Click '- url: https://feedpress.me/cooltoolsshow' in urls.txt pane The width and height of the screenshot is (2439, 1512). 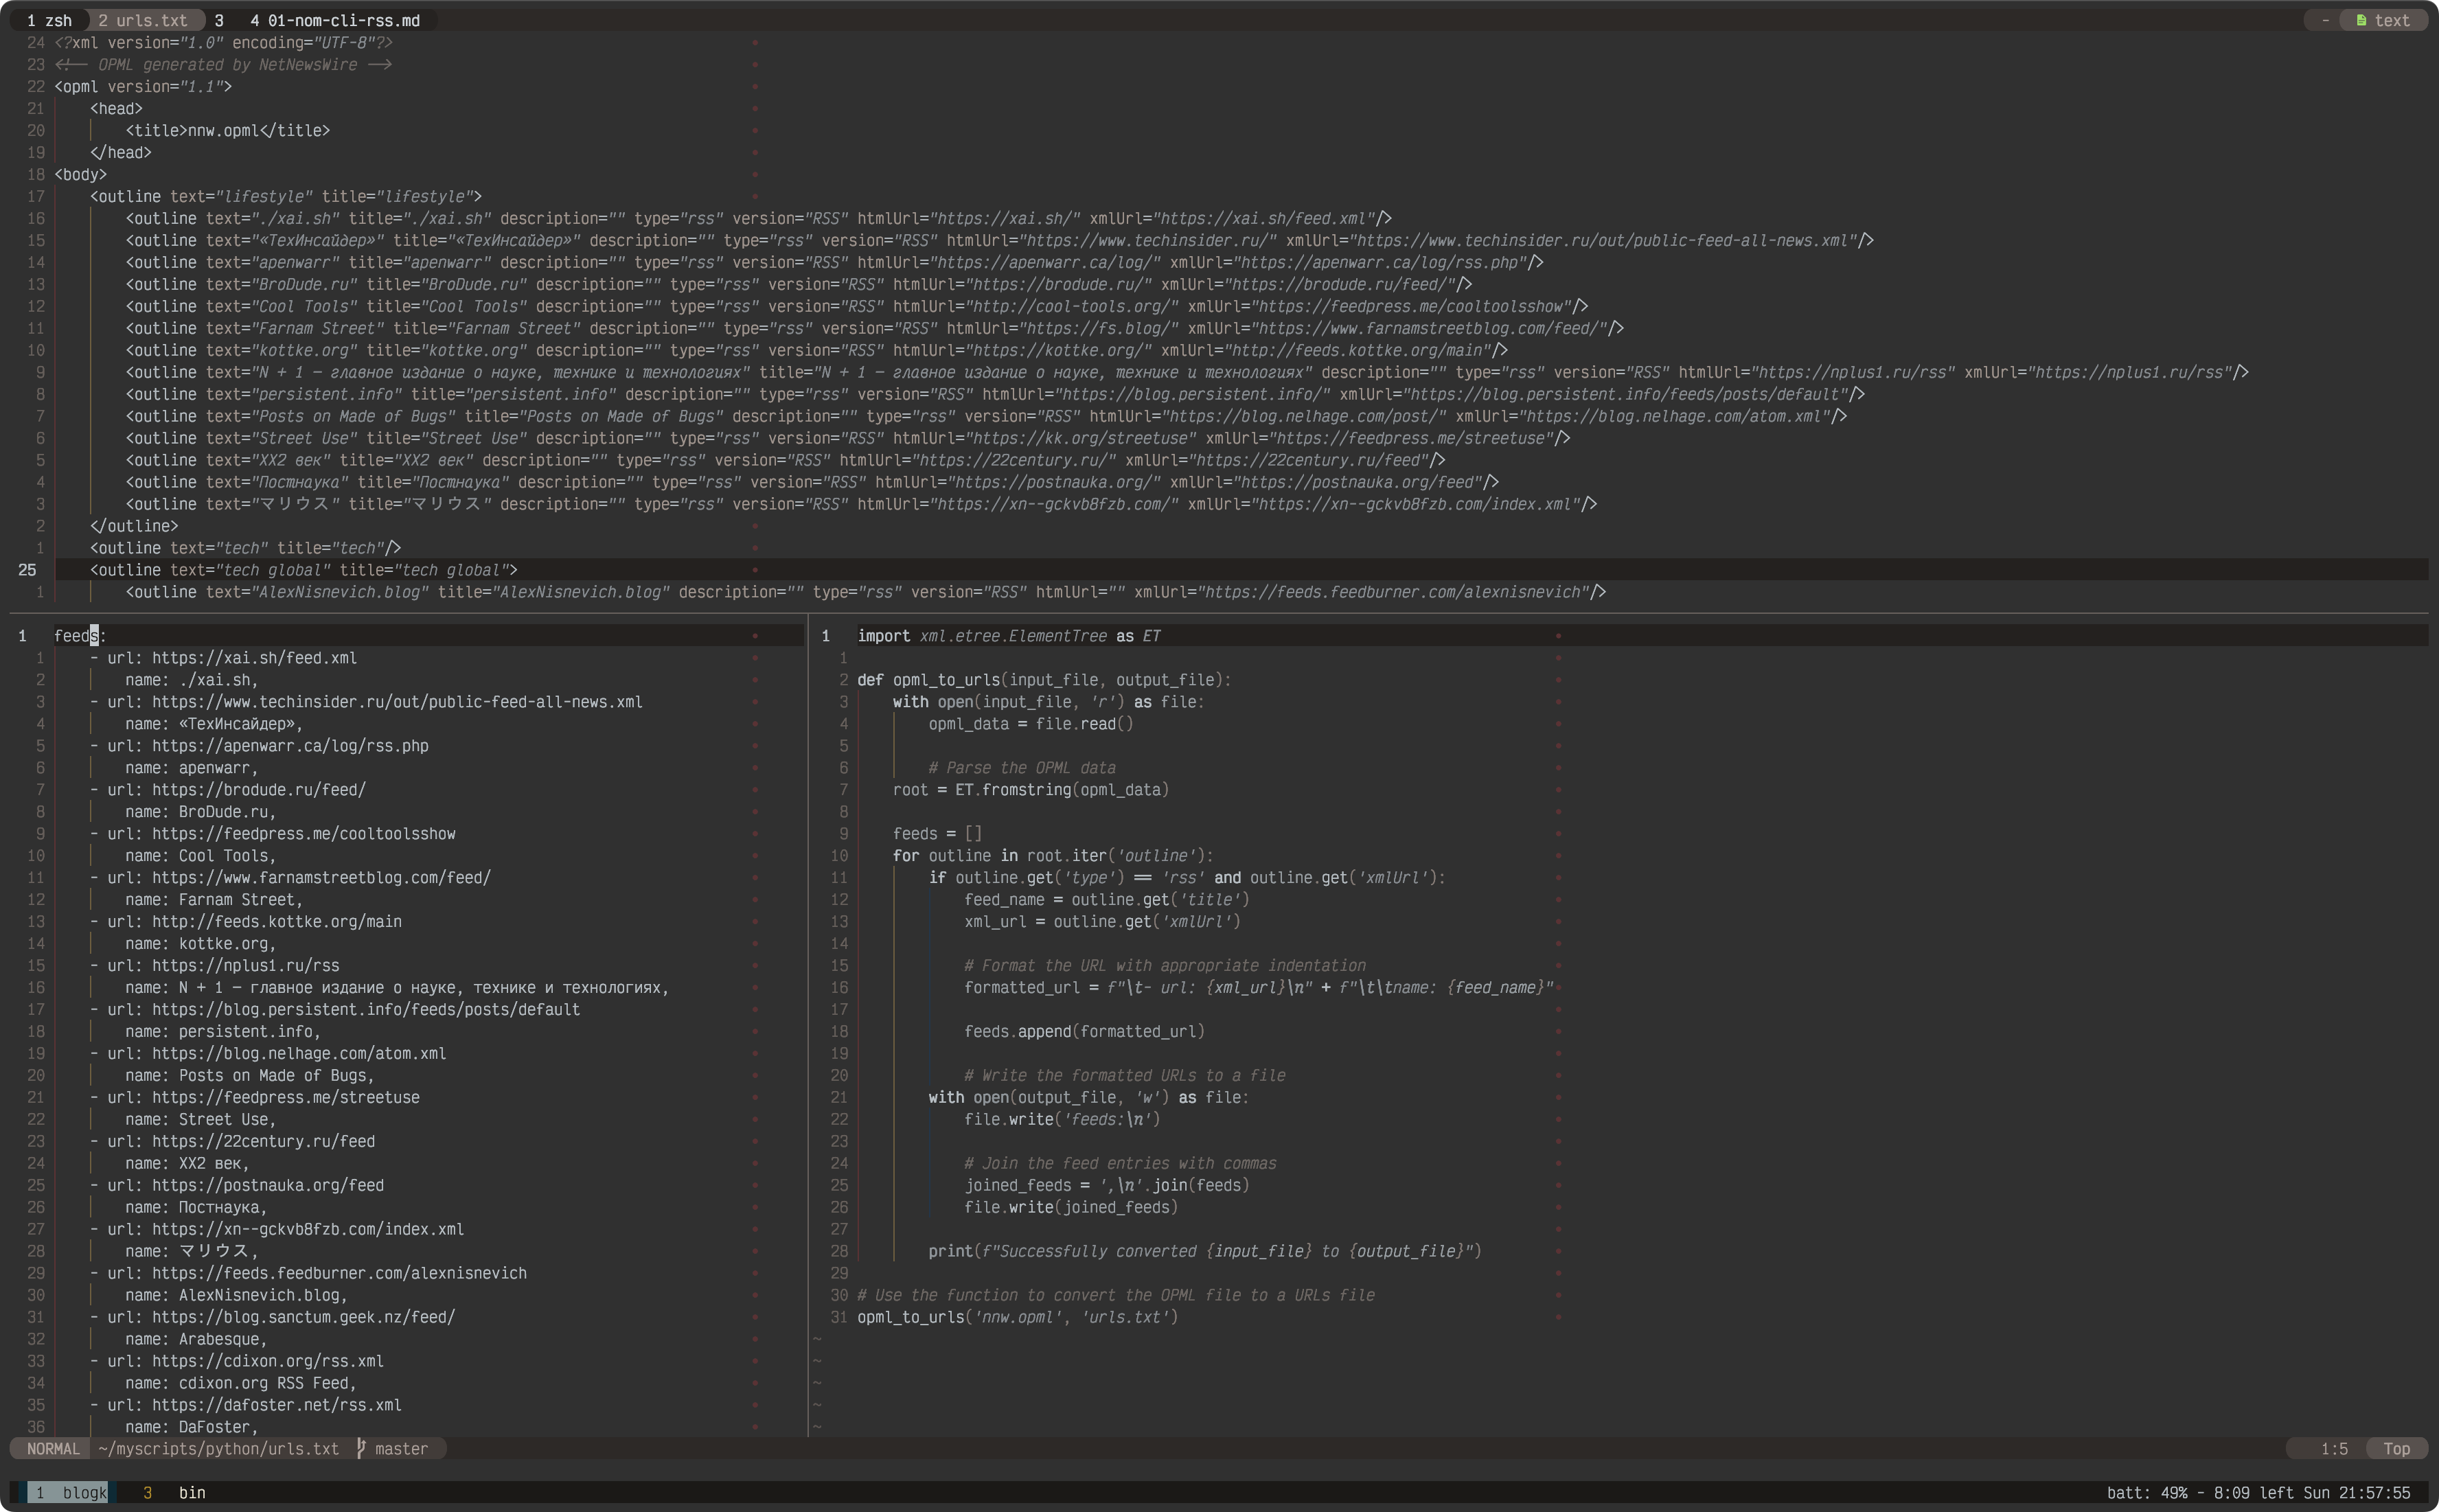point(272,833)
